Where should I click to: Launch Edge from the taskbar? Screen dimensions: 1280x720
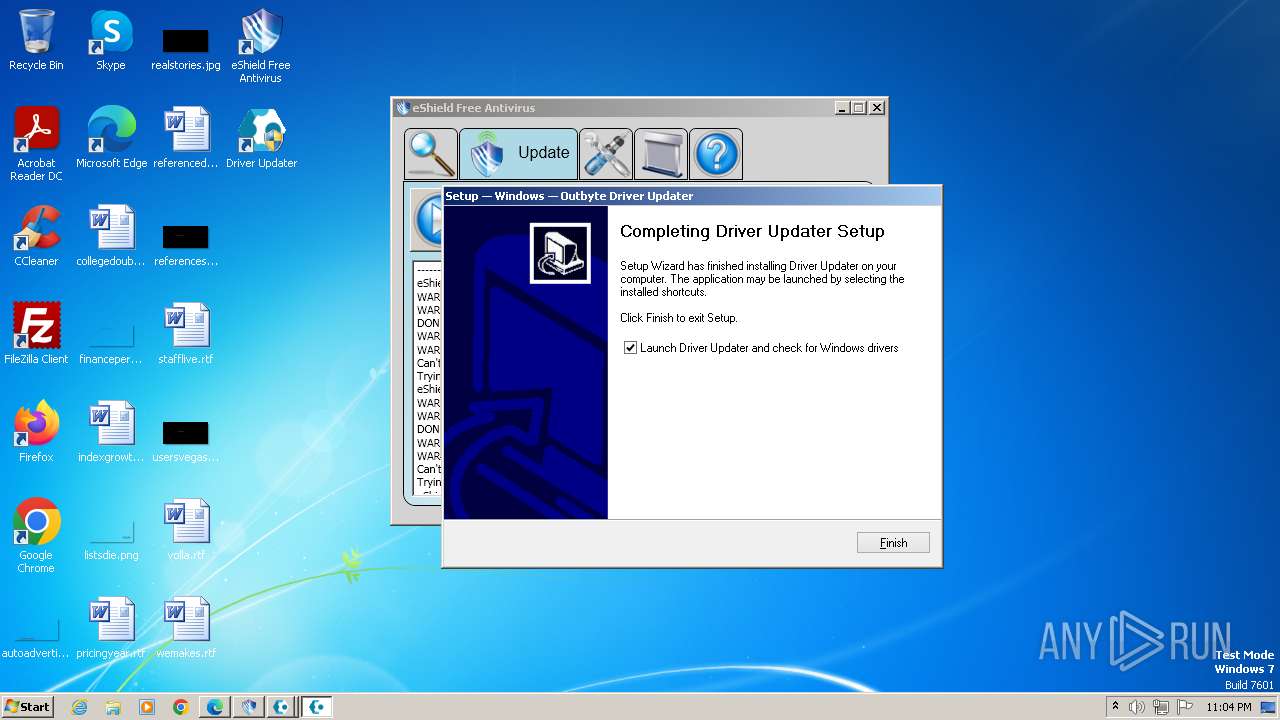(215, 707)
